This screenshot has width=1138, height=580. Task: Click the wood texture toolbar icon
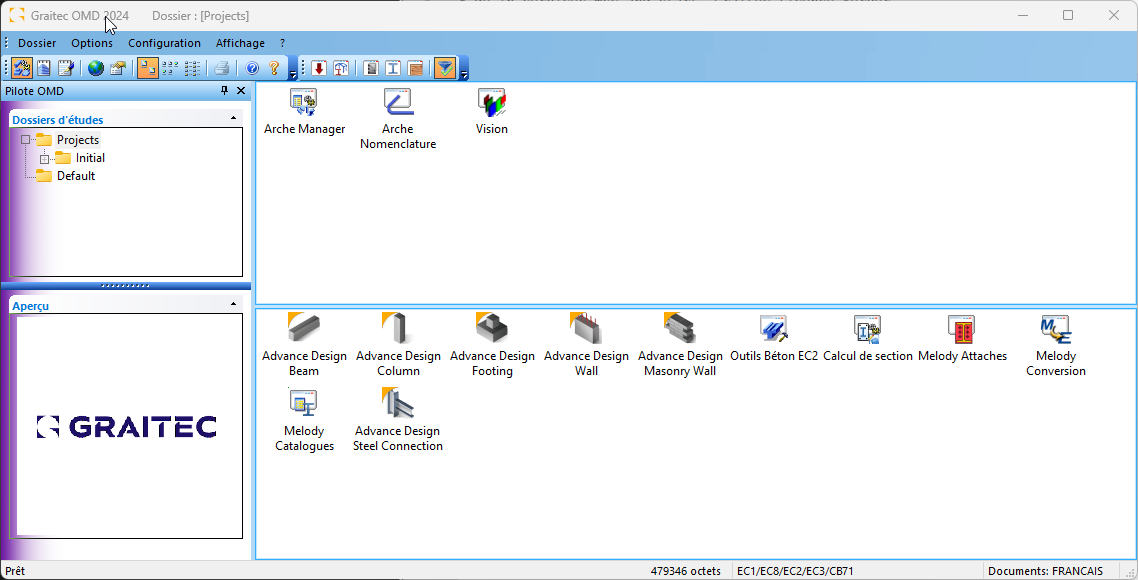(x=415, y=68)
